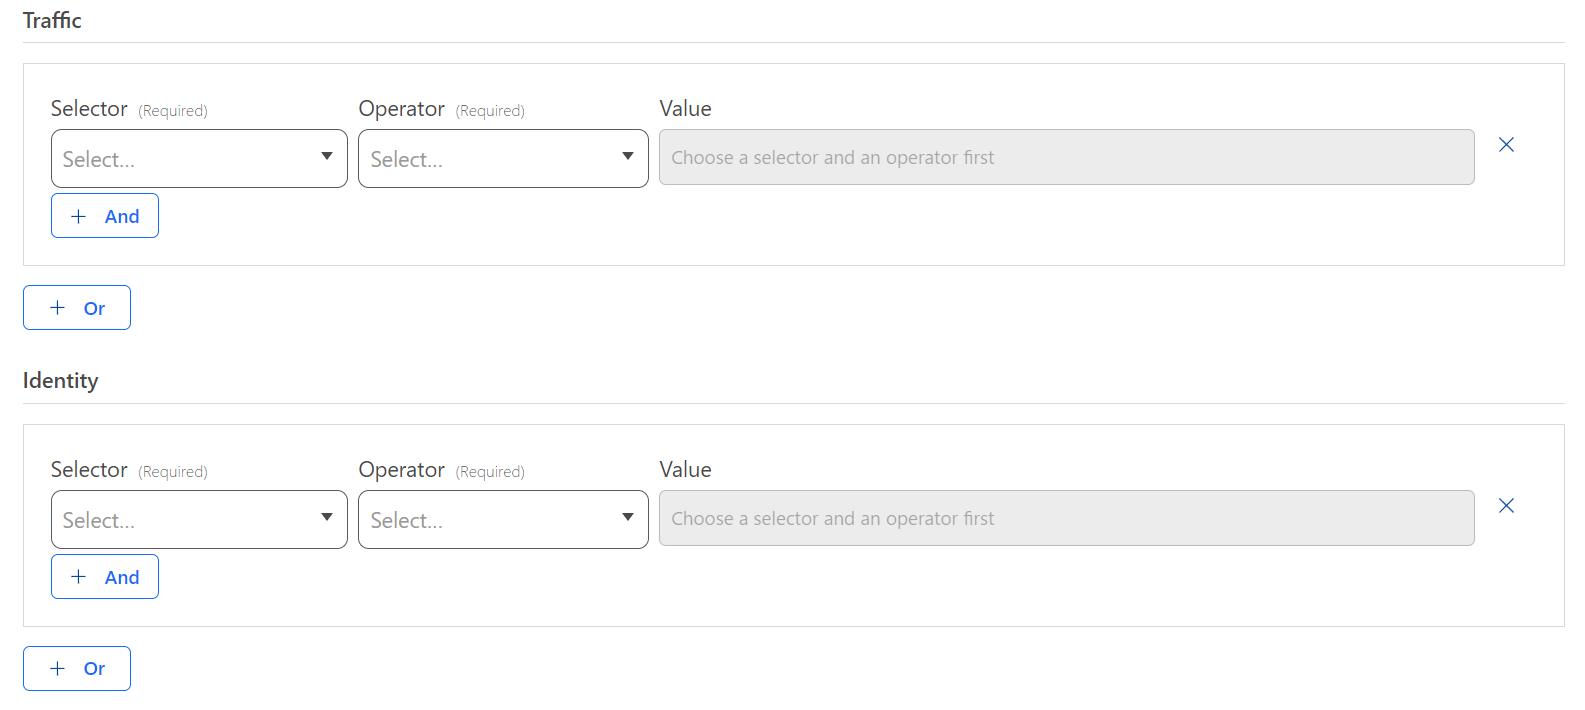Remove the Identity condition row with X
1585x710 pixels.
click(x=1506, y=506)
